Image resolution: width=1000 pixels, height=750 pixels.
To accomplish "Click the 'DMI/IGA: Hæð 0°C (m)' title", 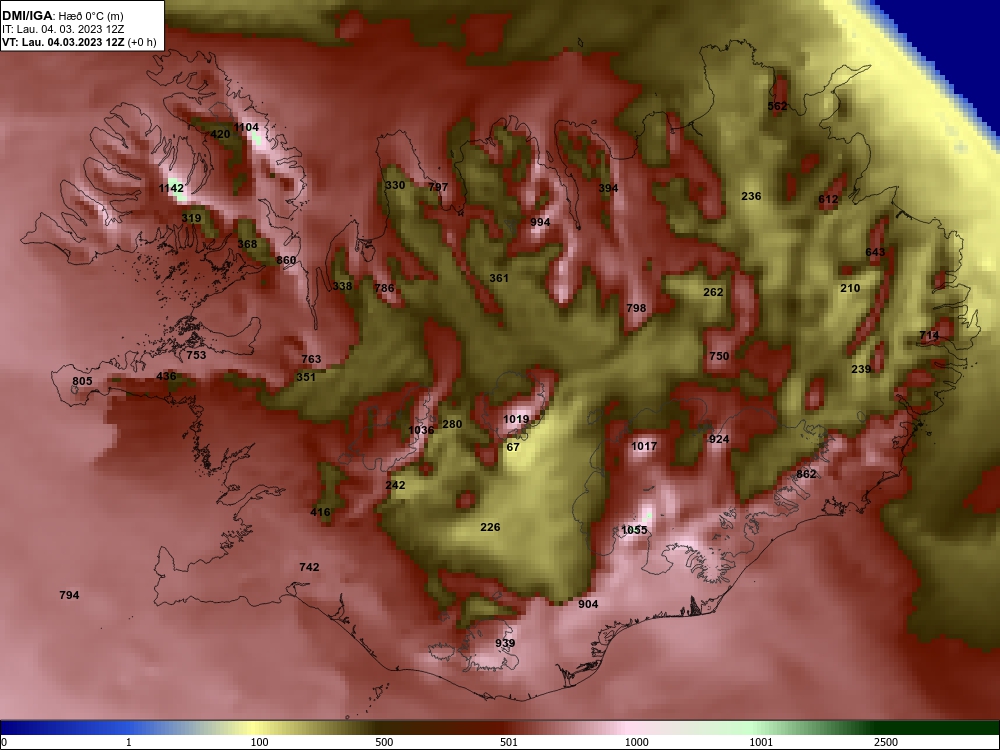I will [62, 16].
